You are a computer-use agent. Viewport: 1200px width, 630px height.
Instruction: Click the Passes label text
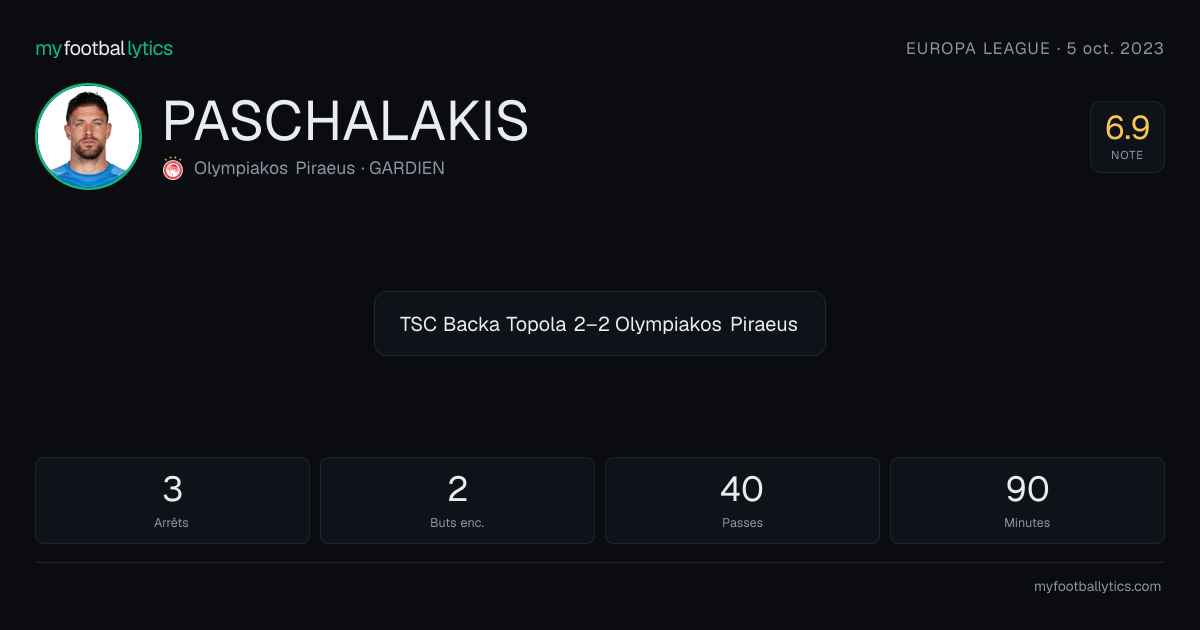point(742,523)
